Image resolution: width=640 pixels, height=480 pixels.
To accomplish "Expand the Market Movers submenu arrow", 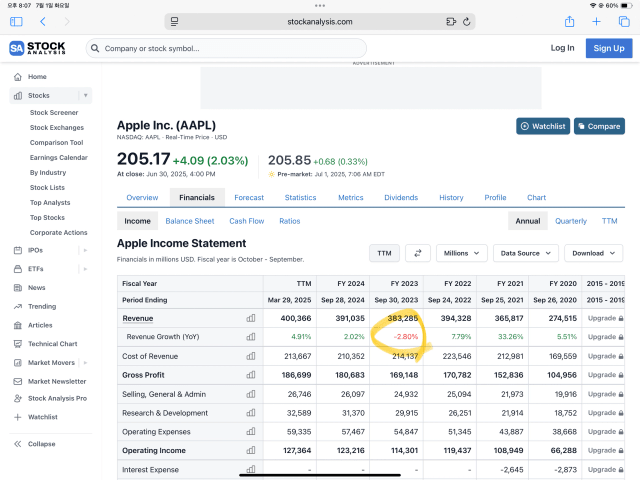I will [x=85, y=362].
